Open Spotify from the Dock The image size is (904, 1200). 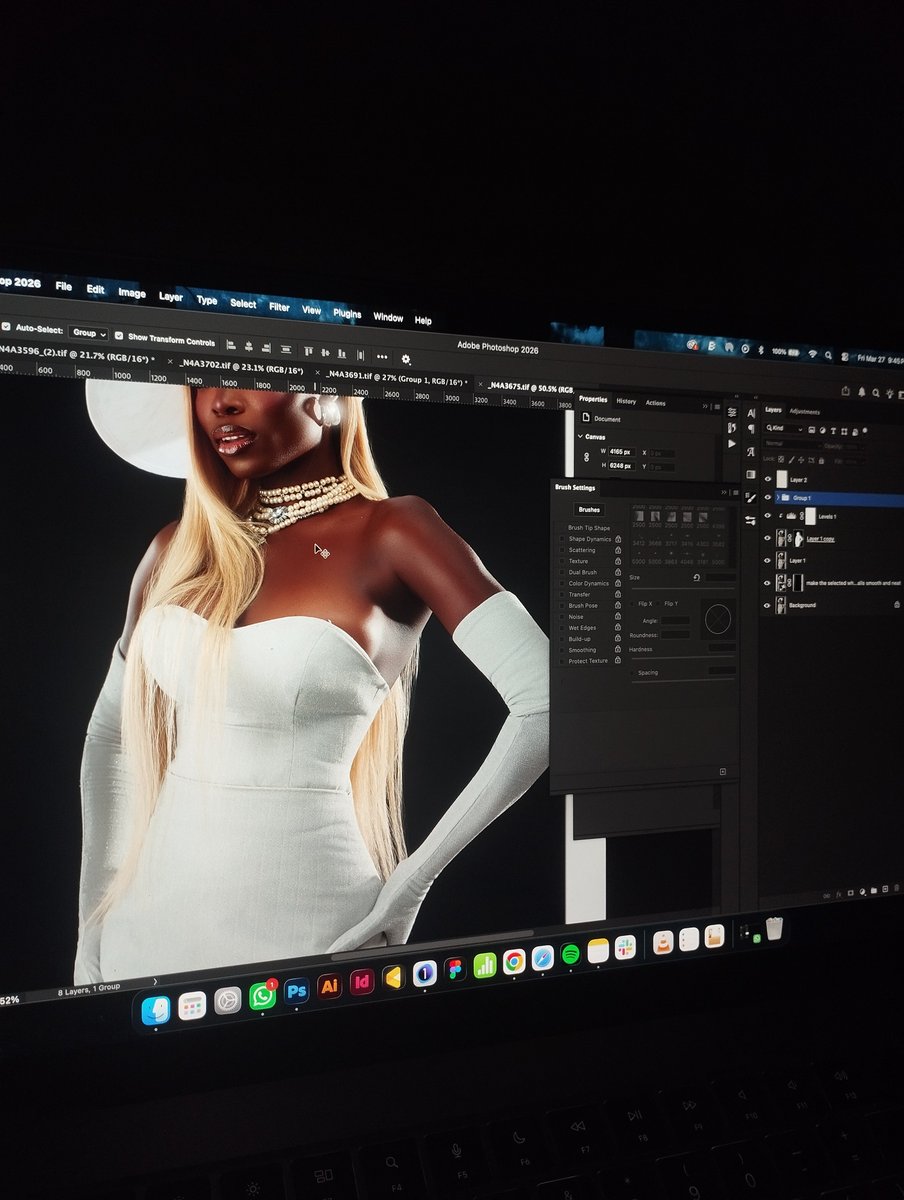click(x=570, y=954)
